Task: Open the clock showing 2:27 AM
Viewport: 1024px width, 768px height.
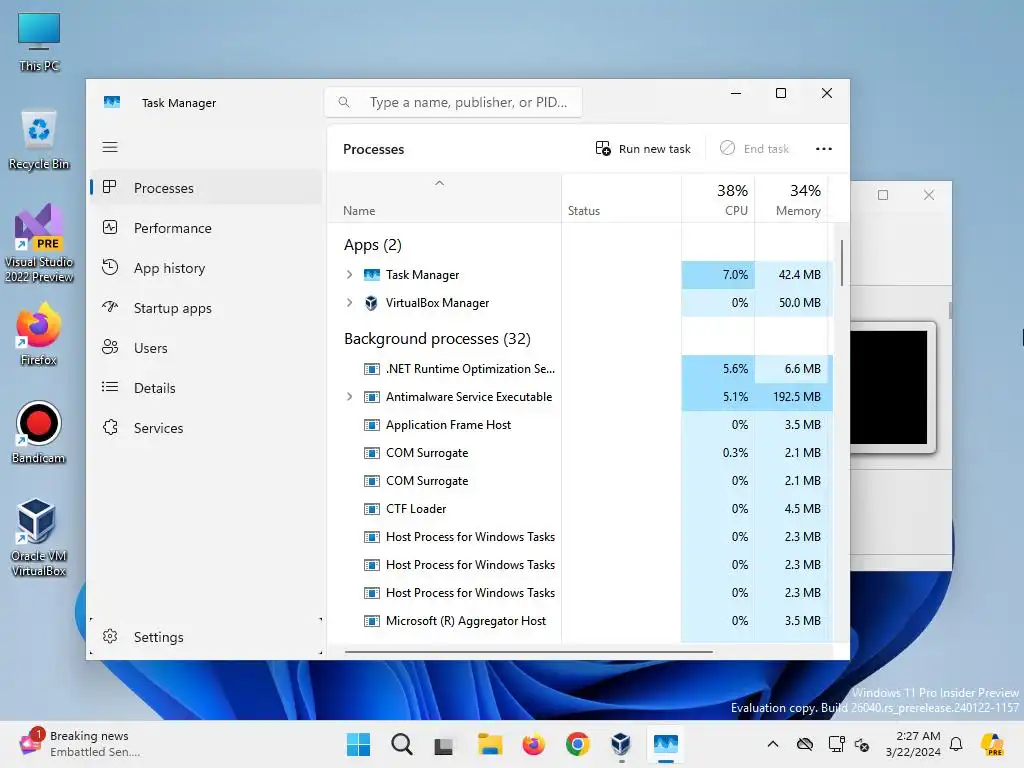Action: pyautogui.click(x=913, y=744)
